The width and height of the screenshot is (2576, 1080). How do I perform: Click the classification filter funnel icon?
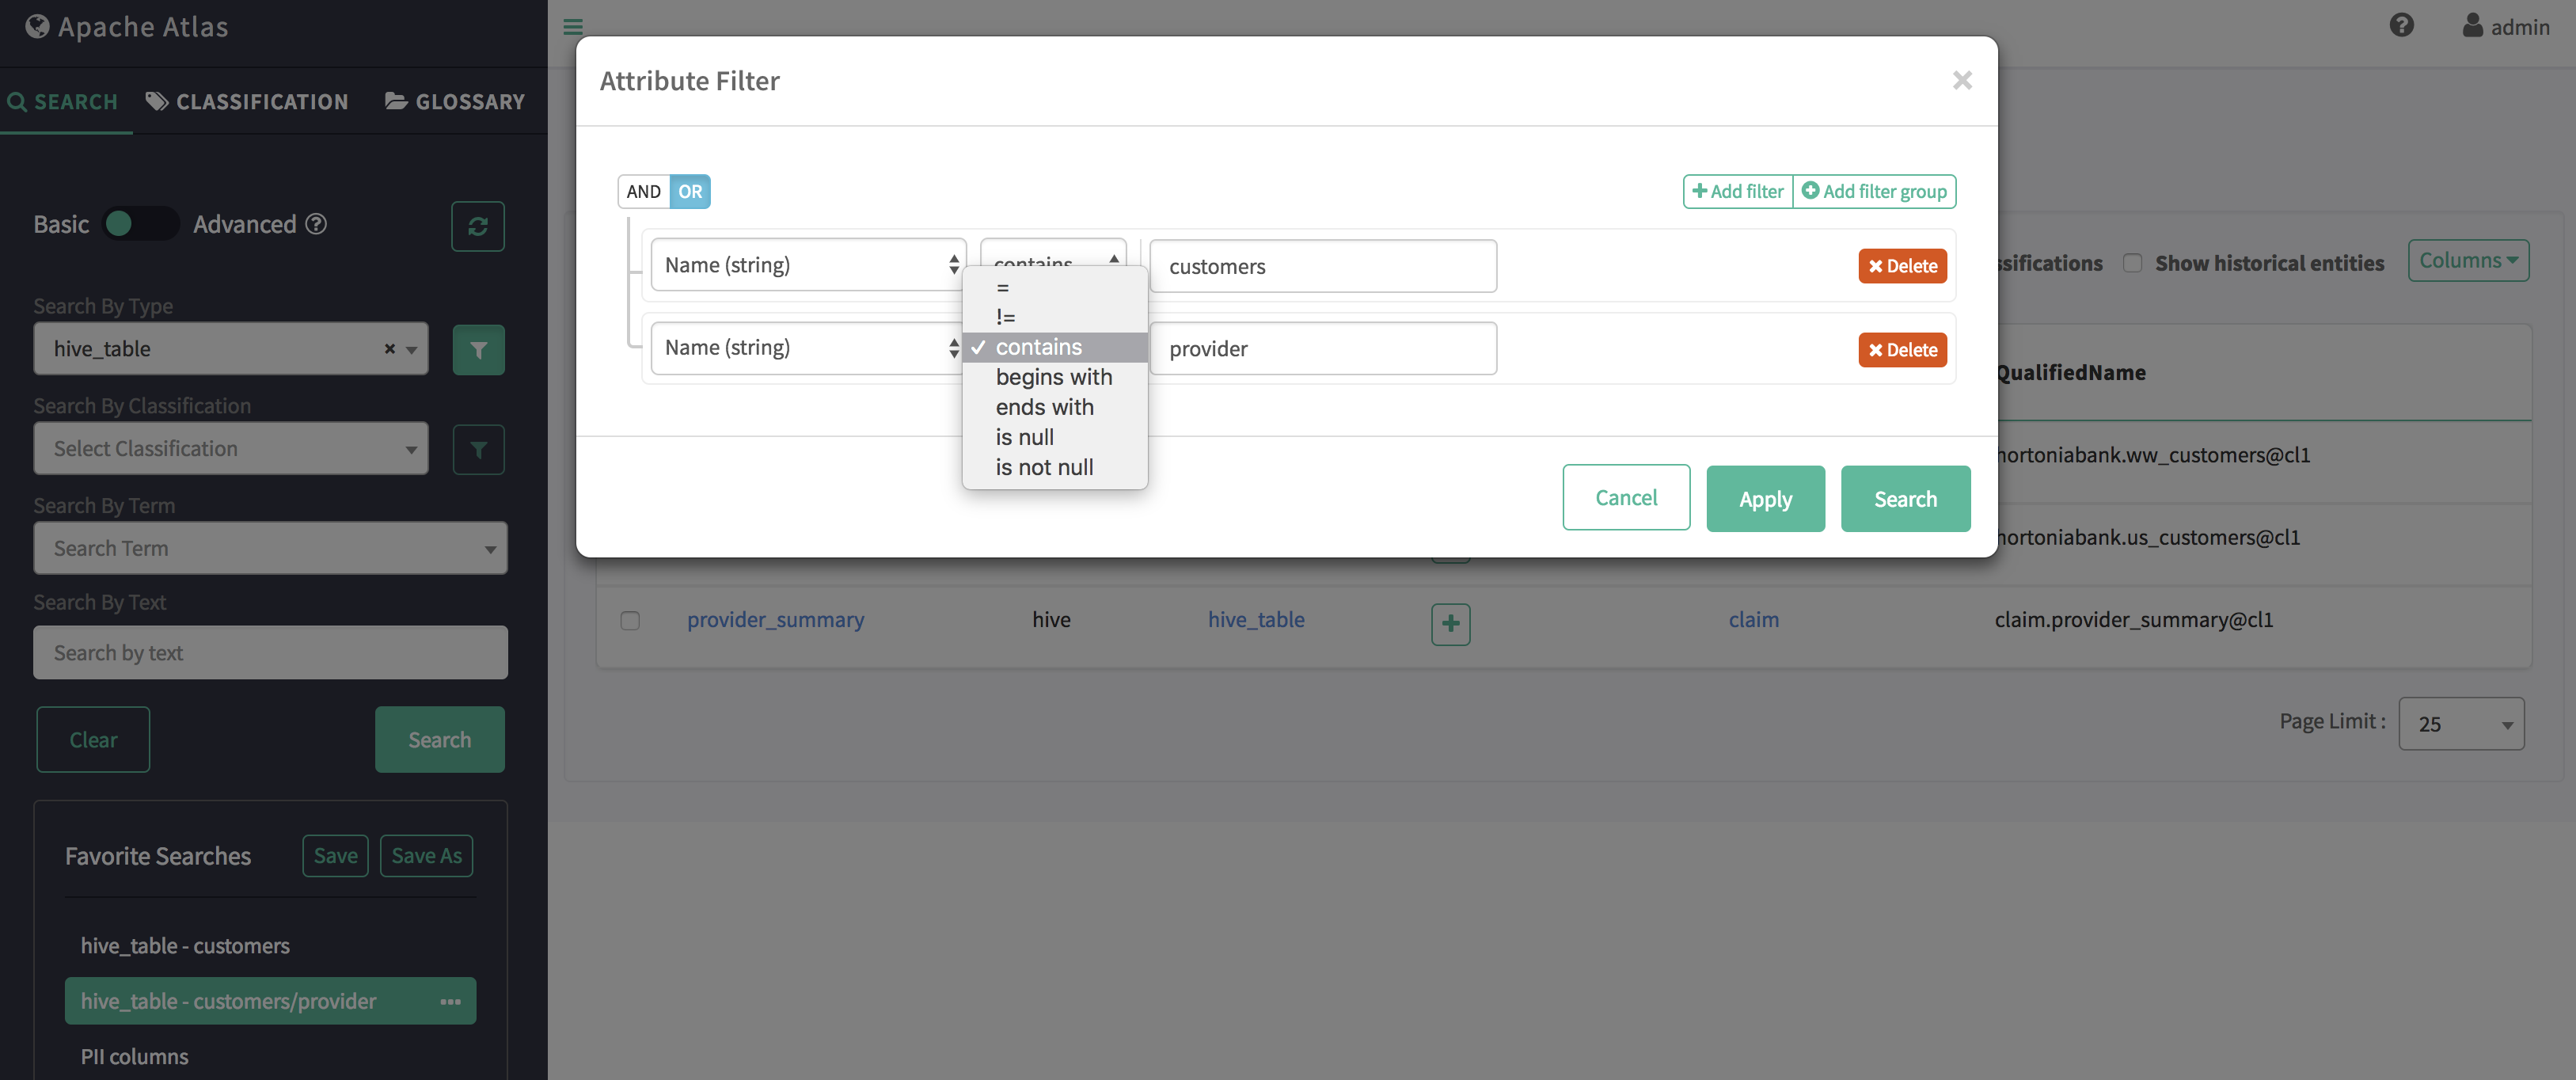(477, 450)
